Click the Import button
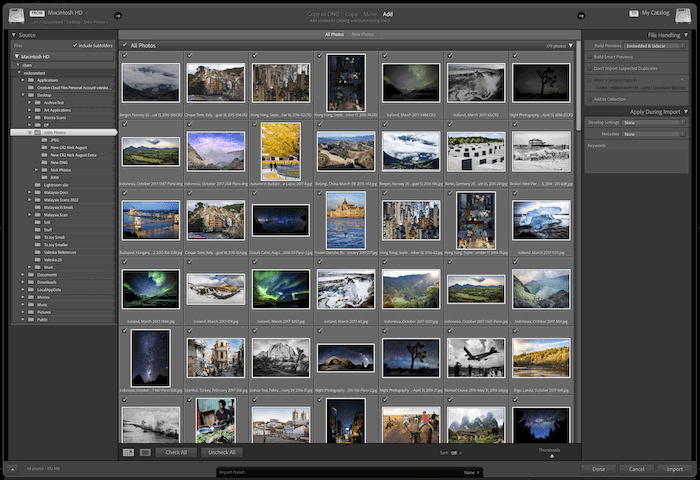This screenshot has height=480, width=700. coord(675,468)
